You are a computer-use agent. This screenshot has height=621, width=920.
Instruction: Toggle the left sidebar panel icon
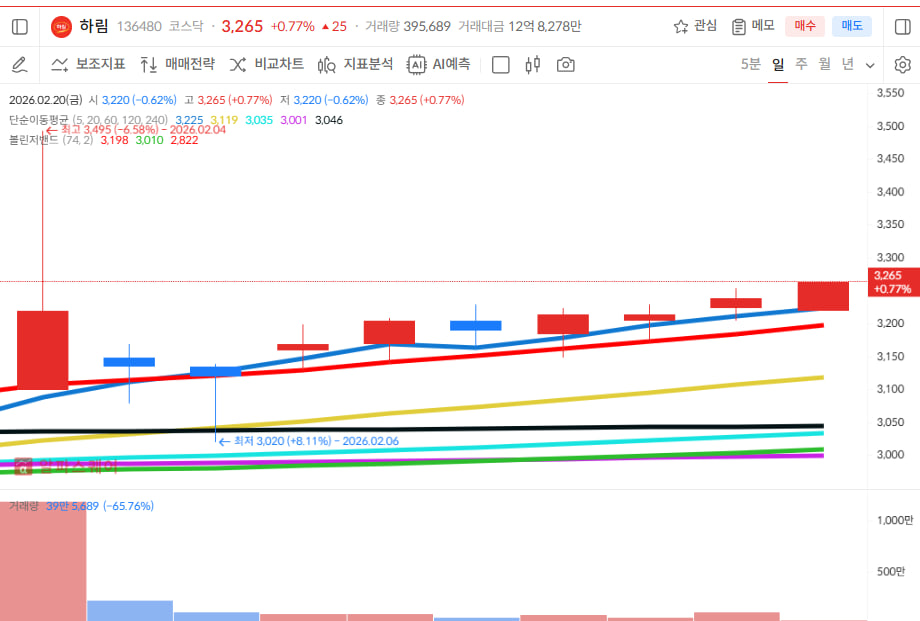coord(20,26)
